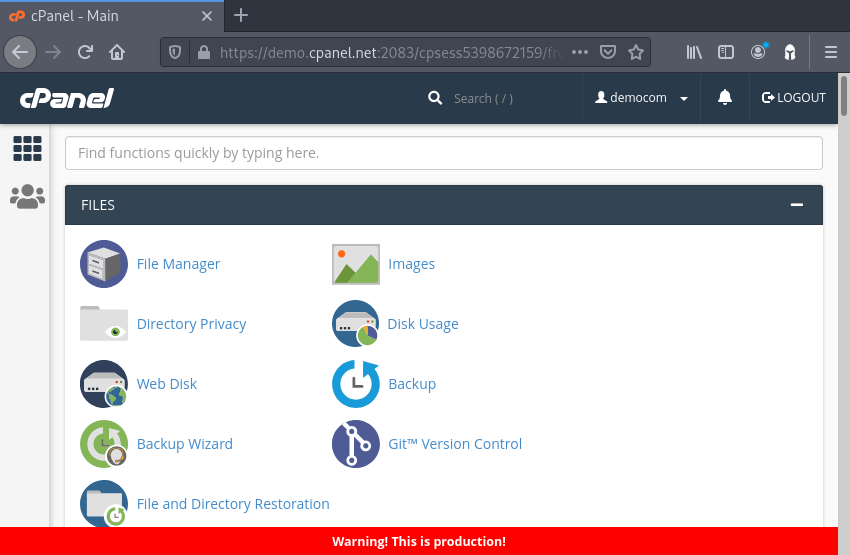This screenshot has height=555, width=850.
Task: Save page to Pocket icon
Action: pos(608,52)
